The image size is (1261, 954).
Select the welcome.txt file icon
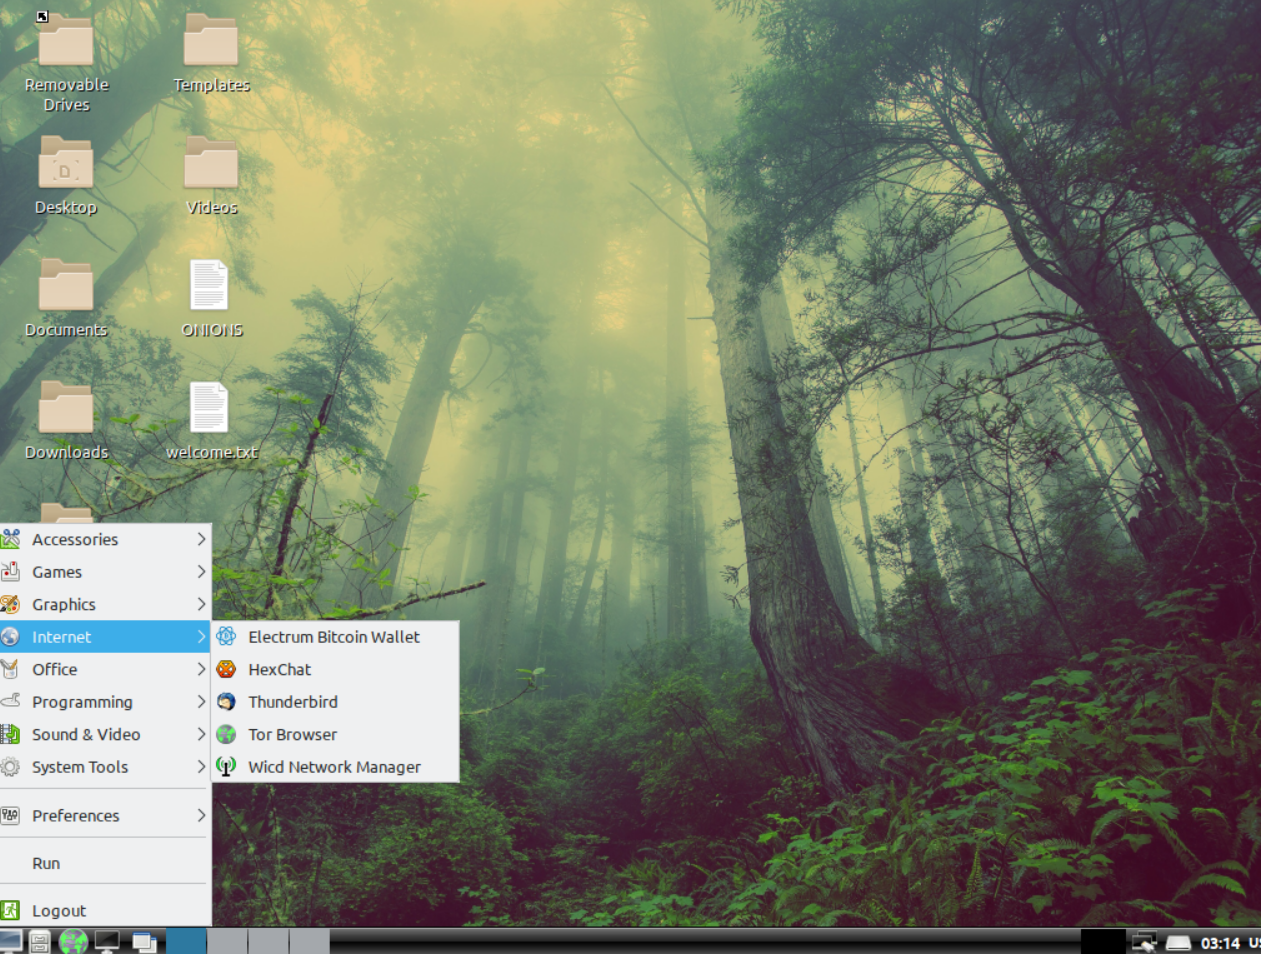click(x=209, y=407)
